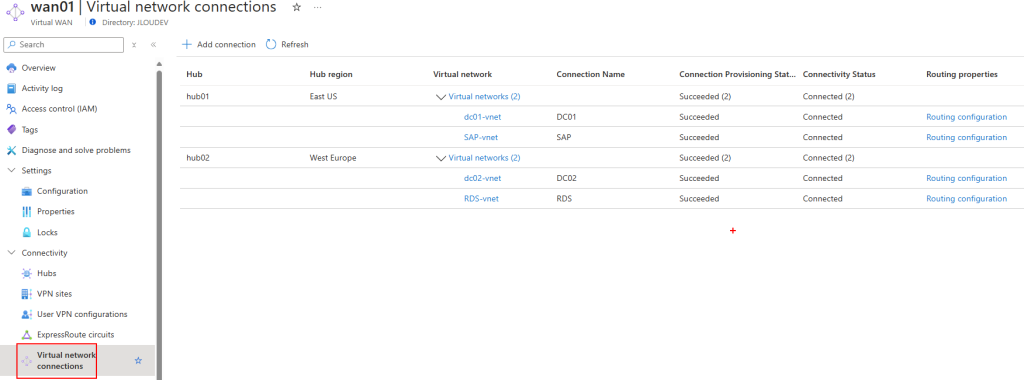This screenshot has height=380, width=1024.
Task: Open Routing configuration for RDS row
Action: pyautogui.click(x=967, y=198)
